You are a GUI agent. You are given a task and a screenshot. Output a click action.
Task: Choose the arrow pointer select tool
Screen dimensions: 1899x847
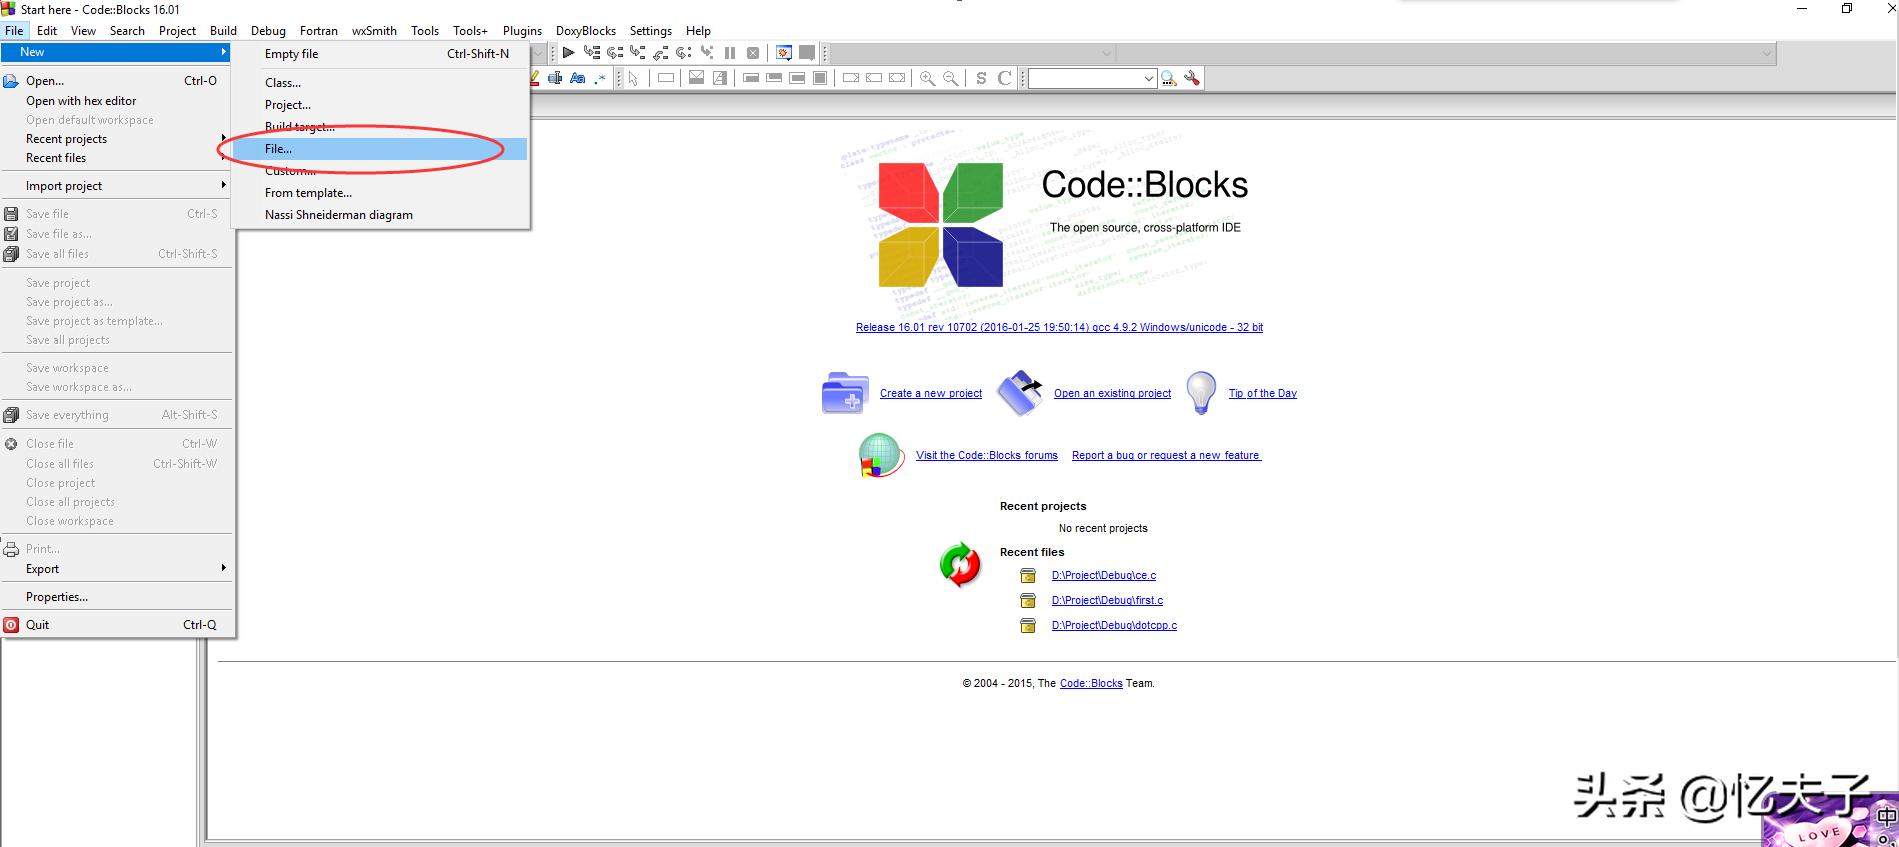(x=633, y=78)
